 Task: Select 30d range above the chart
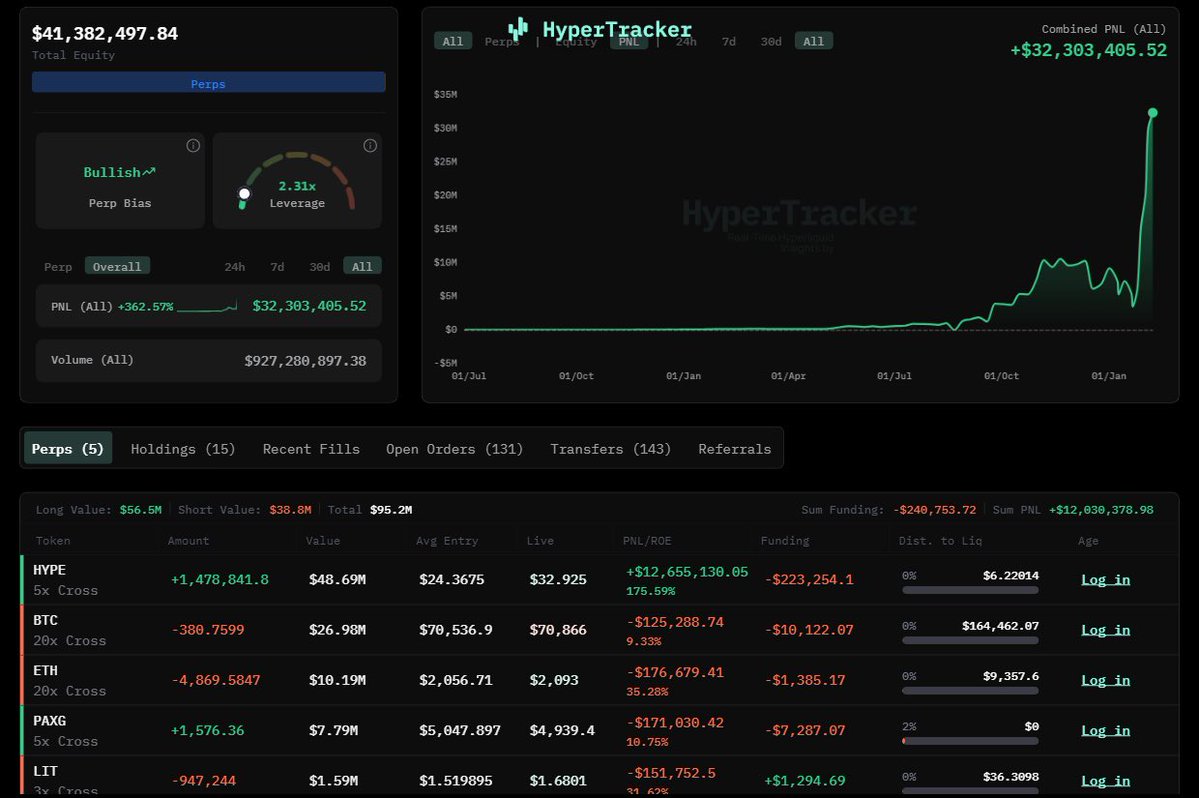pyautogui.click(x=771, y=41)
